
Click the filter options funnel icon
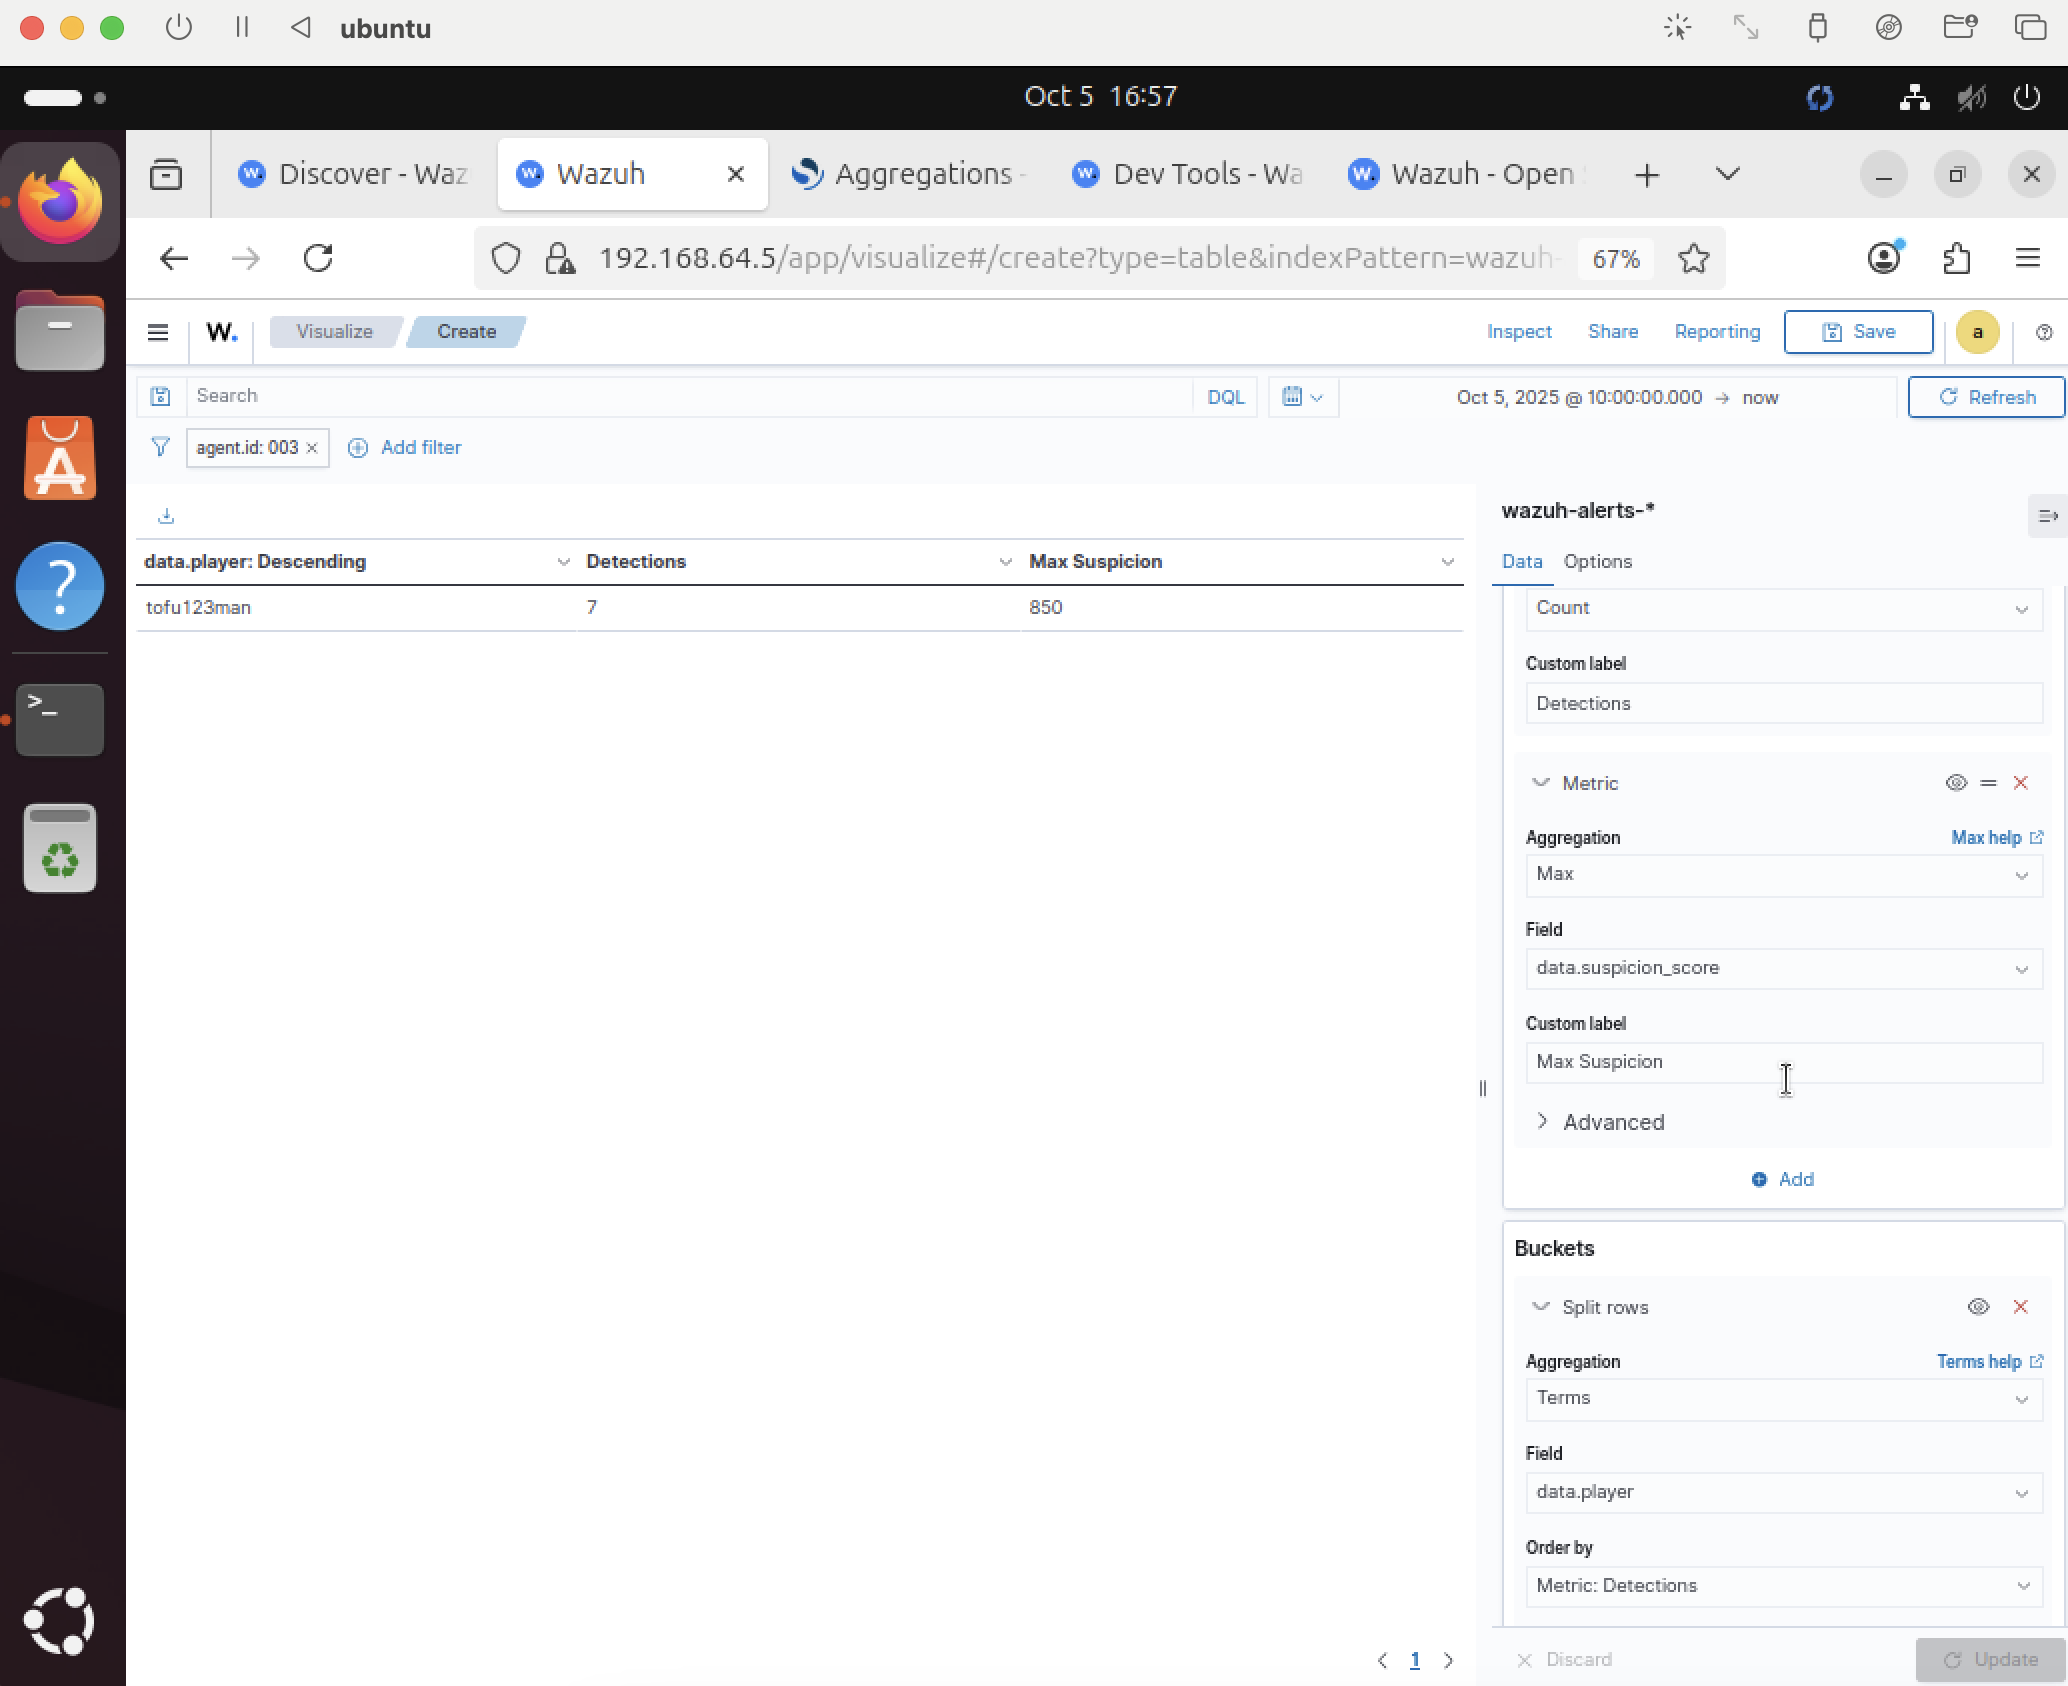click(160, 447)
